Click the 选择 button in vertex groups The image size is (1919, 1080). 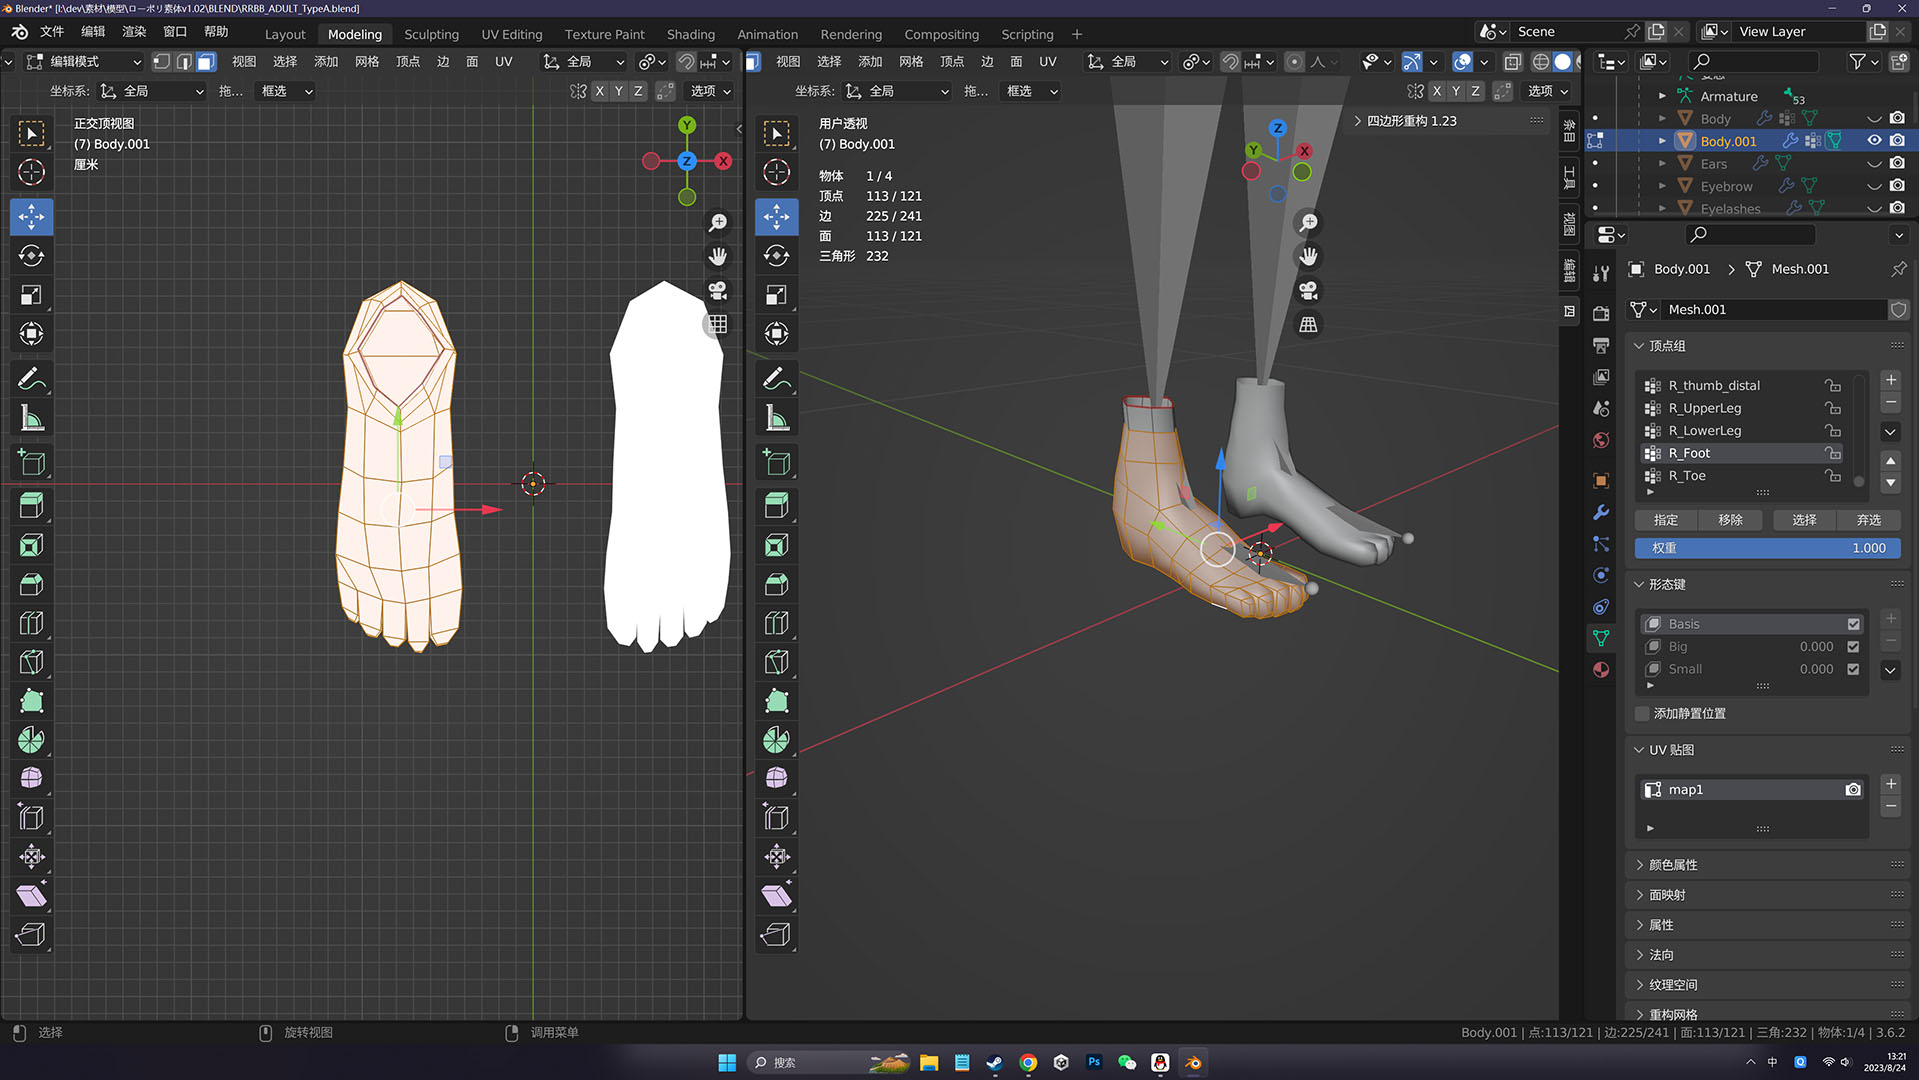pyautogui.click(x=1804, y=520)
